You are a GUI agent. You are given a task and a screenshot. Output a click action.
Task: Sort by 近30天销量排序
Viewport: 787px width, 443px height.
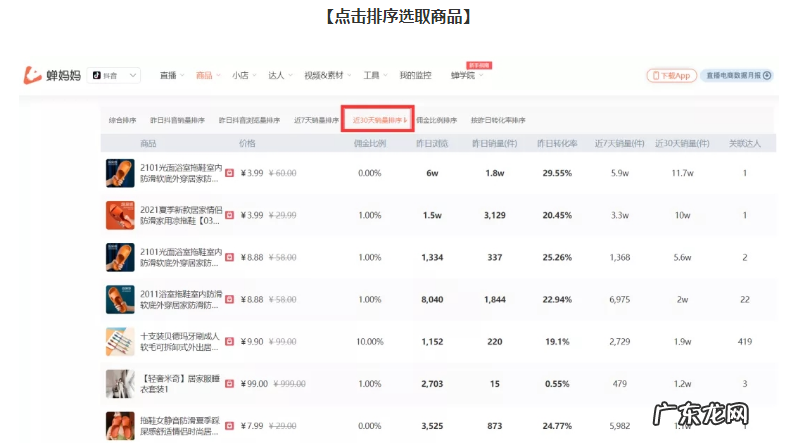(x=379, y=120)
